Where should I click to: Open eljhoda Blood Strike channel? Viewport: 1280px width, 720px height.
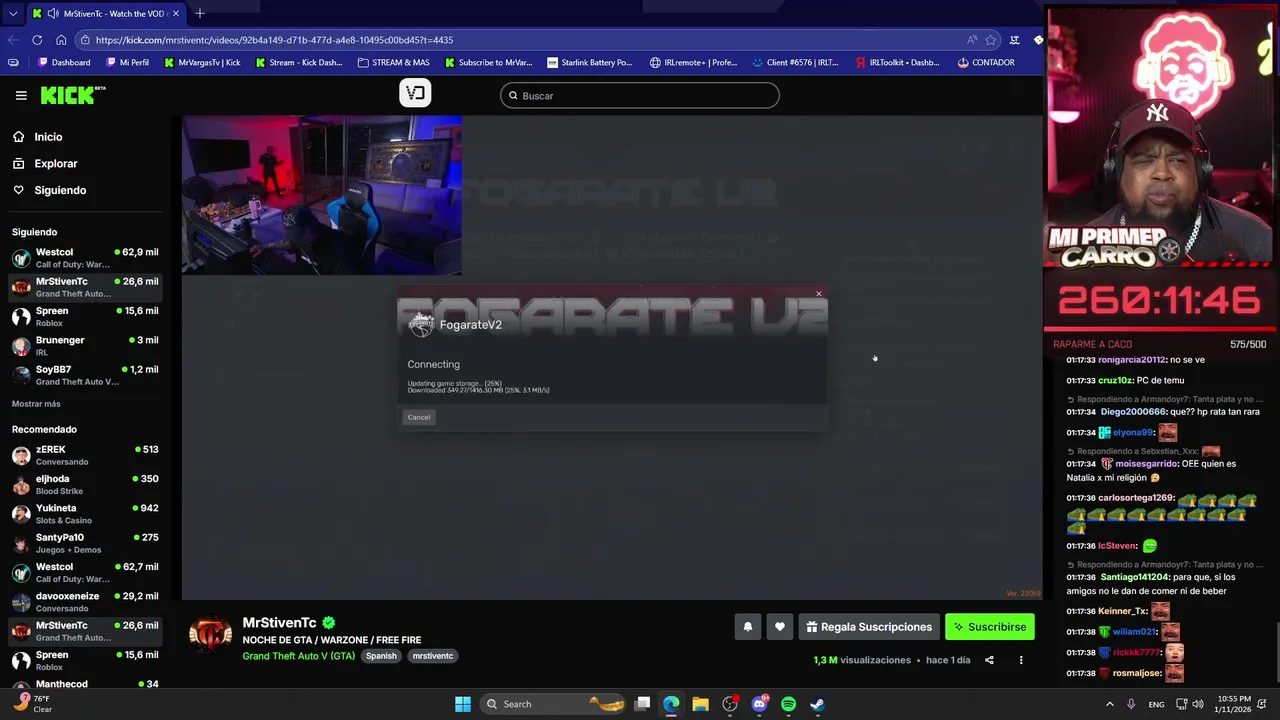(x=84, y=484)
